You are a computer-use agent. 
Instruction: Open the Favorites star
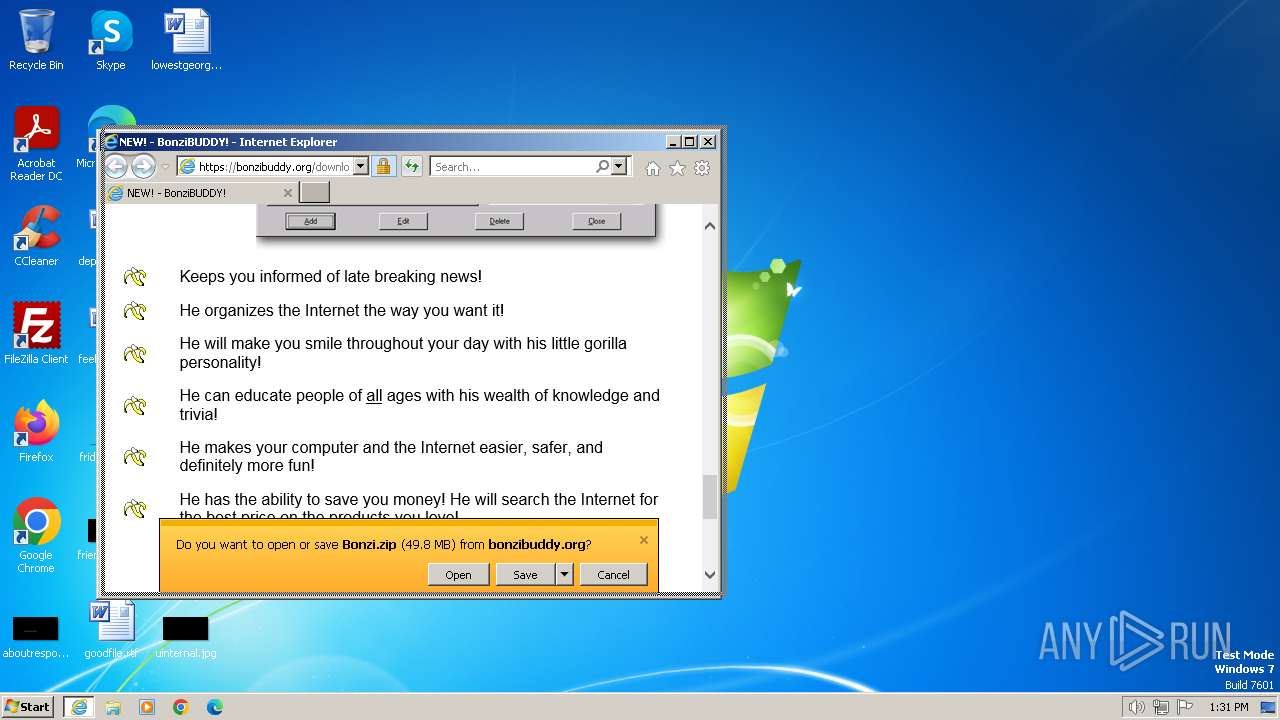coord(677,168)
